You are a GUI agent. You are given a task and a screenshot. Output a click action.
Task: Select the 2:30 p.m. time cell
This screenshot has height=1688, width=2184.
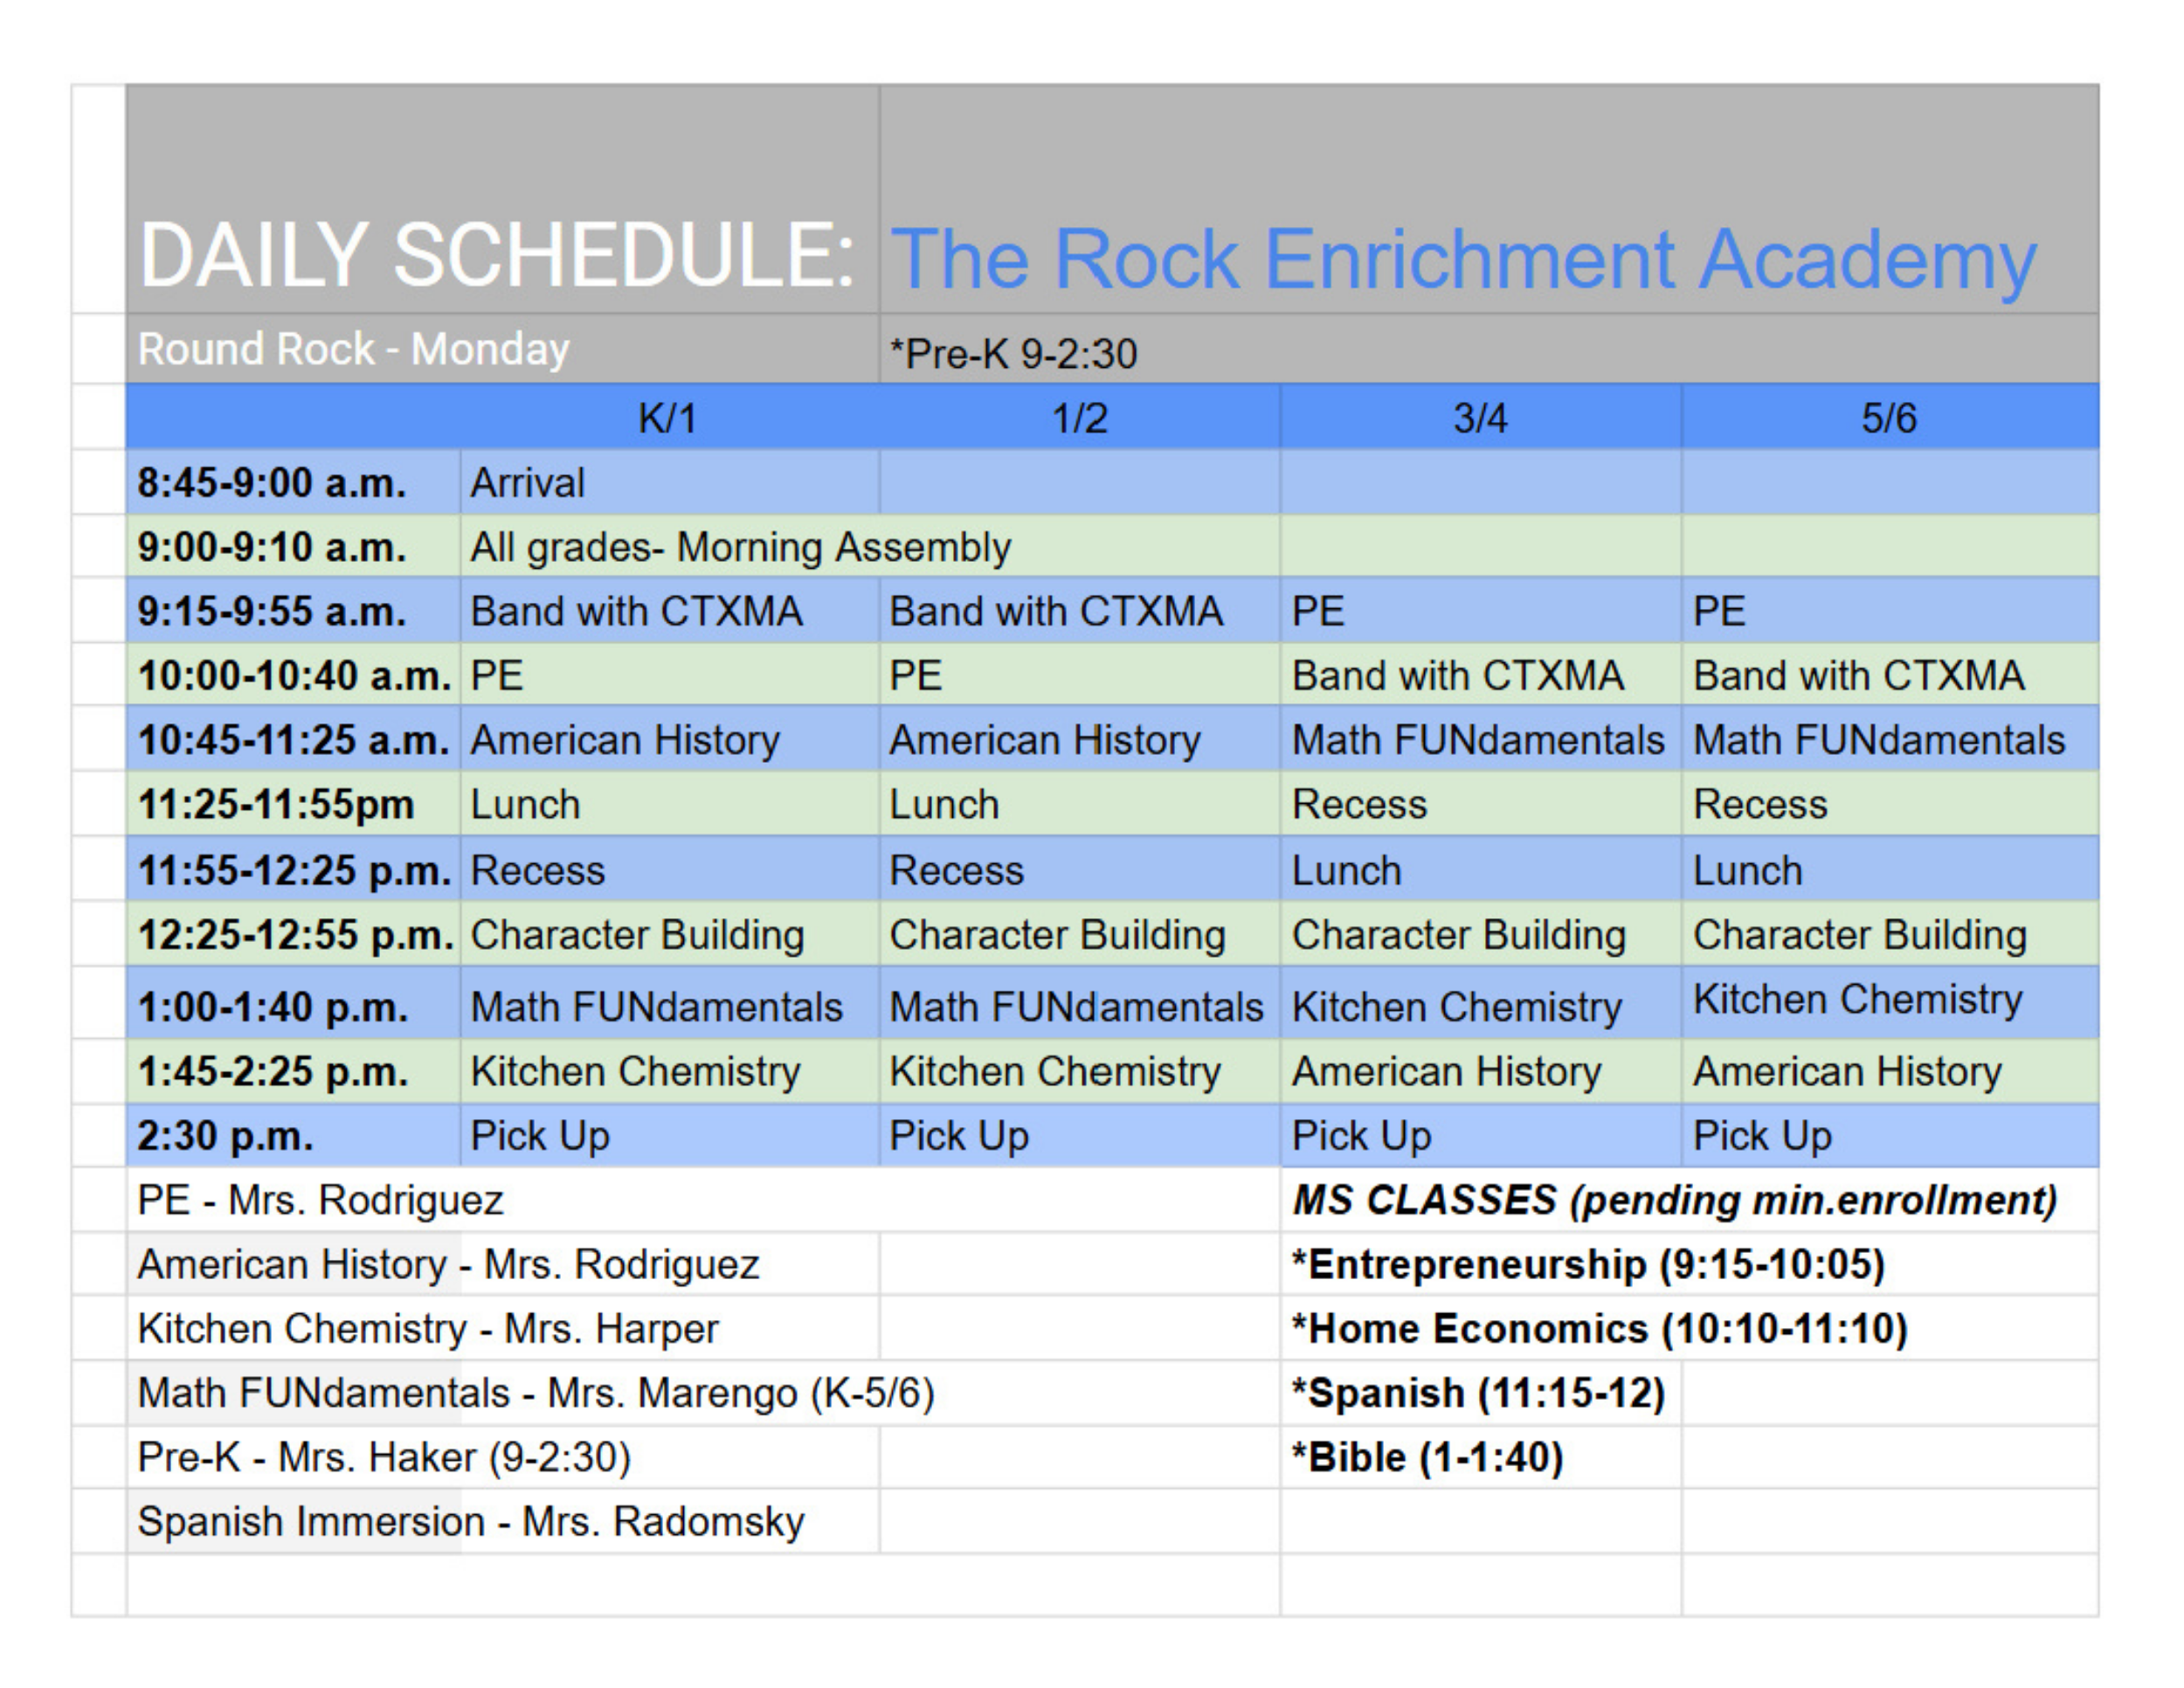[x=226, y=1136]
